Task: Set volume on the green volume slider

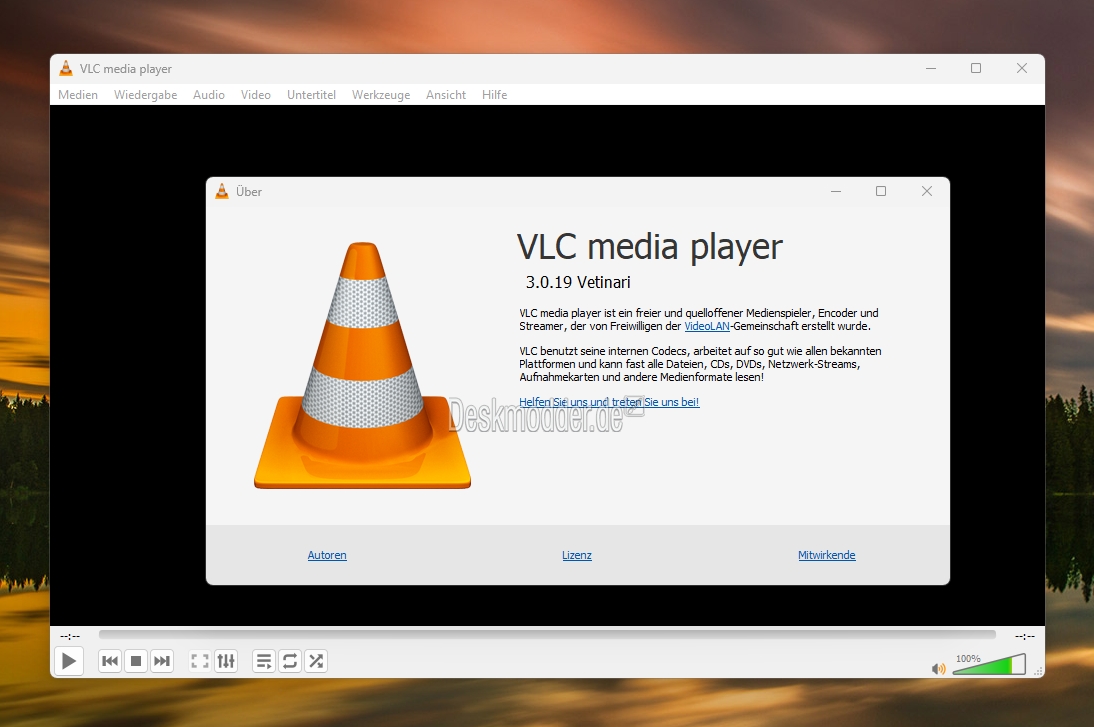Action: [x=989, y=664]
